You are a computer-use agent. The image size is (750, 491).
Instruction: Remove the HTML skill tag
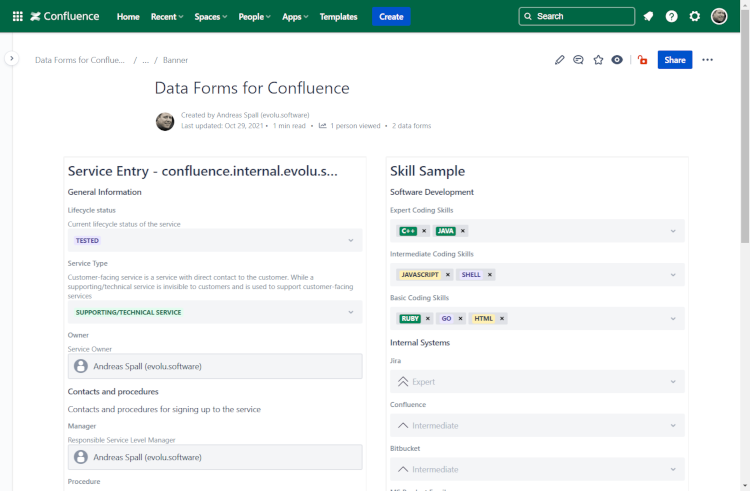(x=502, y=318)
